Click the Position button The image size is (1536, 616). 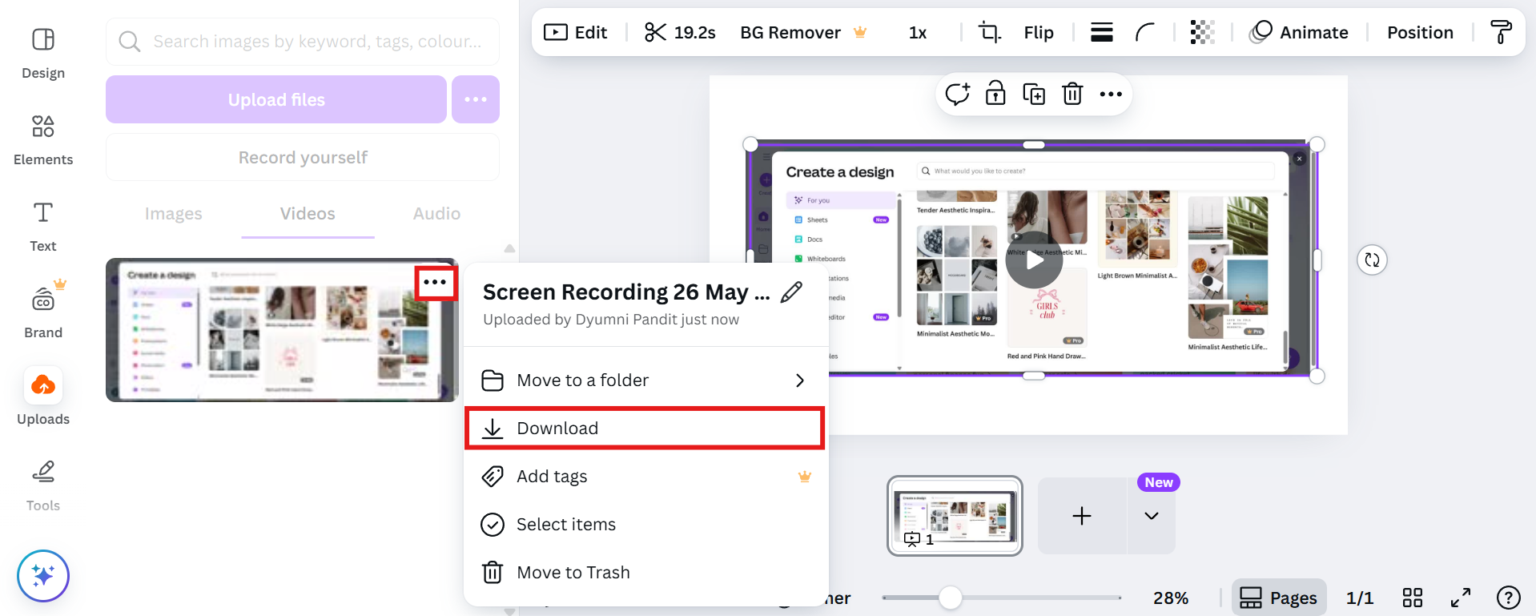(1419, 31)
